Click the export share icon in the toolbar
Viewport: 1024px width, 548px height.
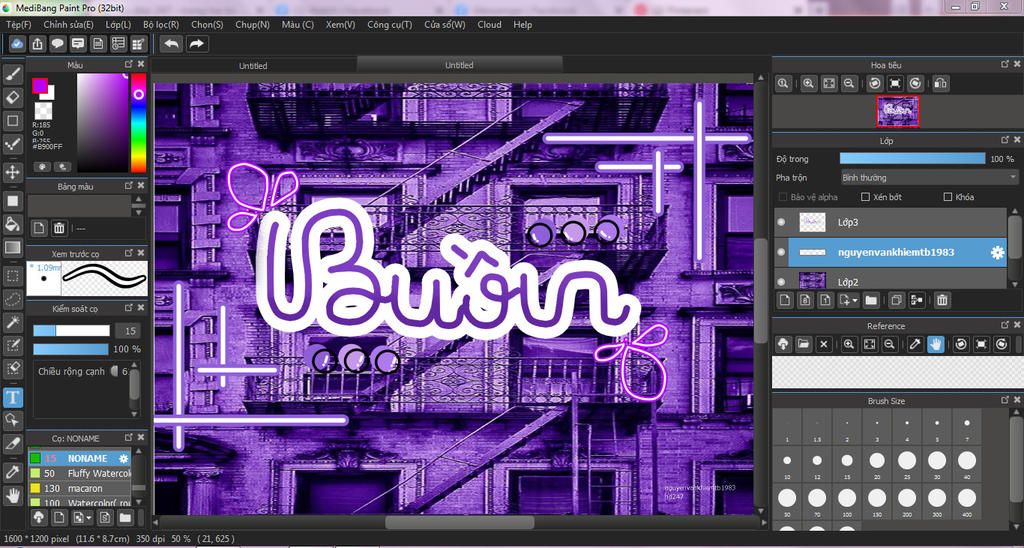pyautogui.click(x=37, y=44)
